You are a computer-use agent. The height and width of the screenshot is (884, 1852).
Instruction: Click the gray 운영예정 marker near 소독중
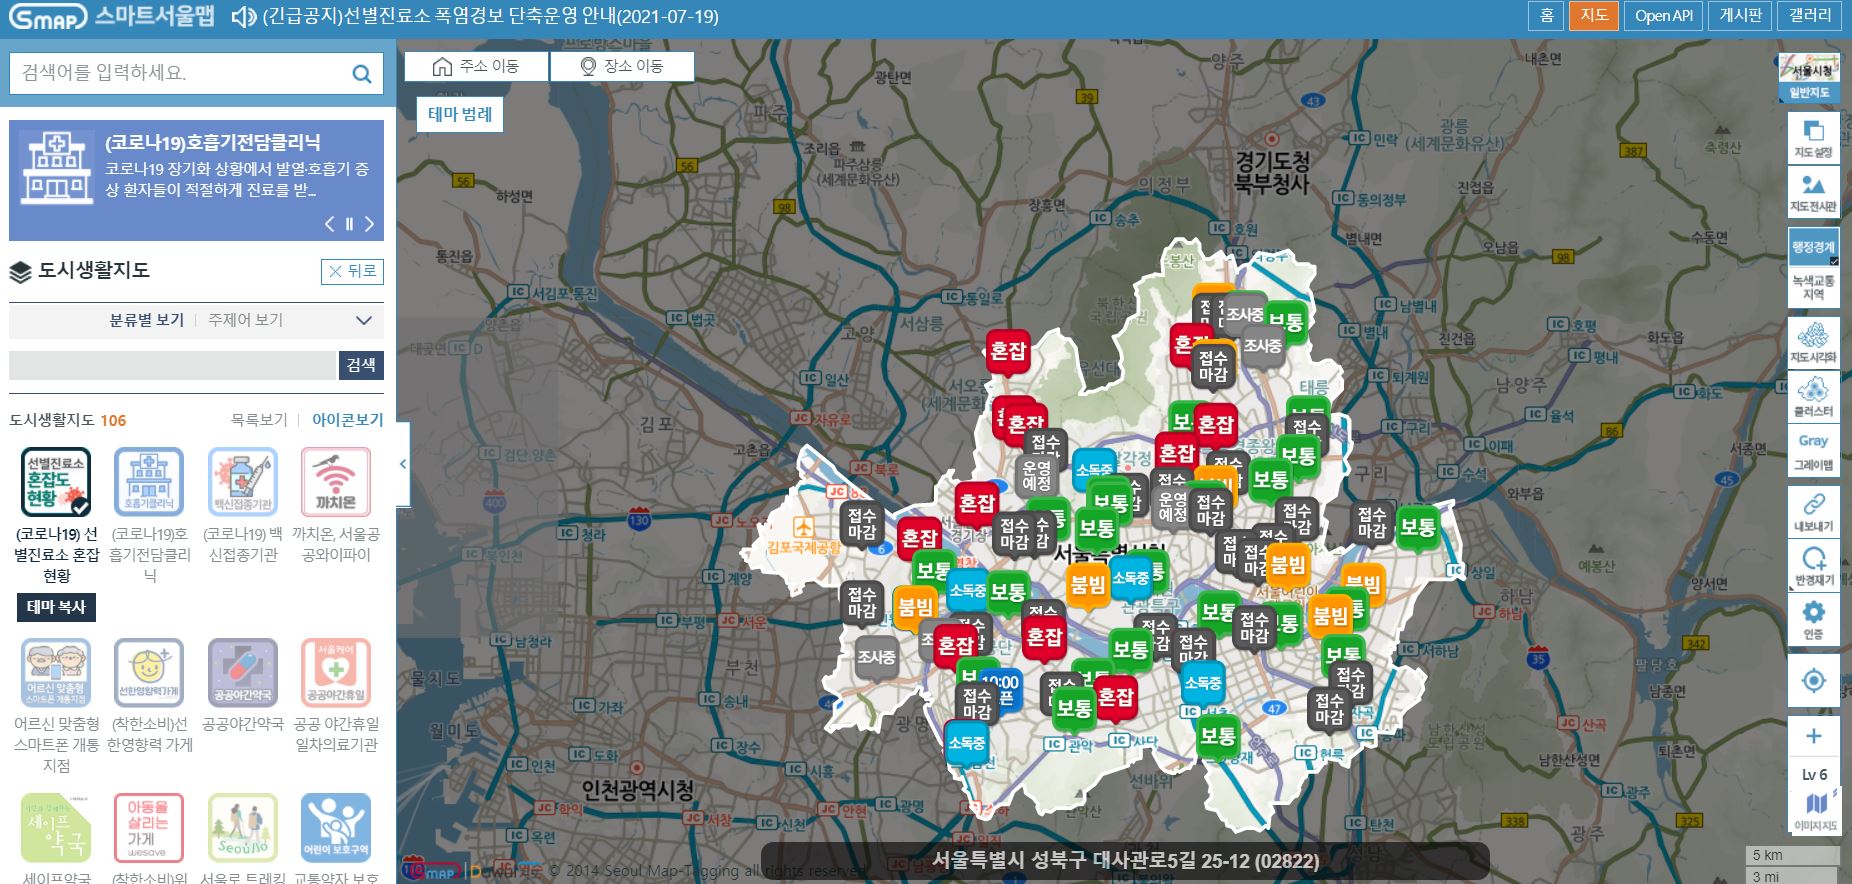(1037, 476)
